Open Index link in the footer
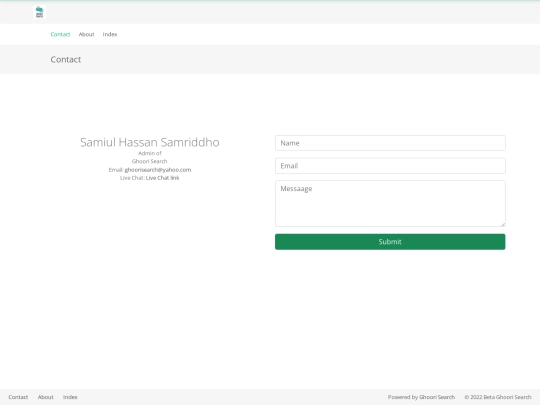Image resolution: width=540 pixels, height=405 pixels. click(70, 397)
